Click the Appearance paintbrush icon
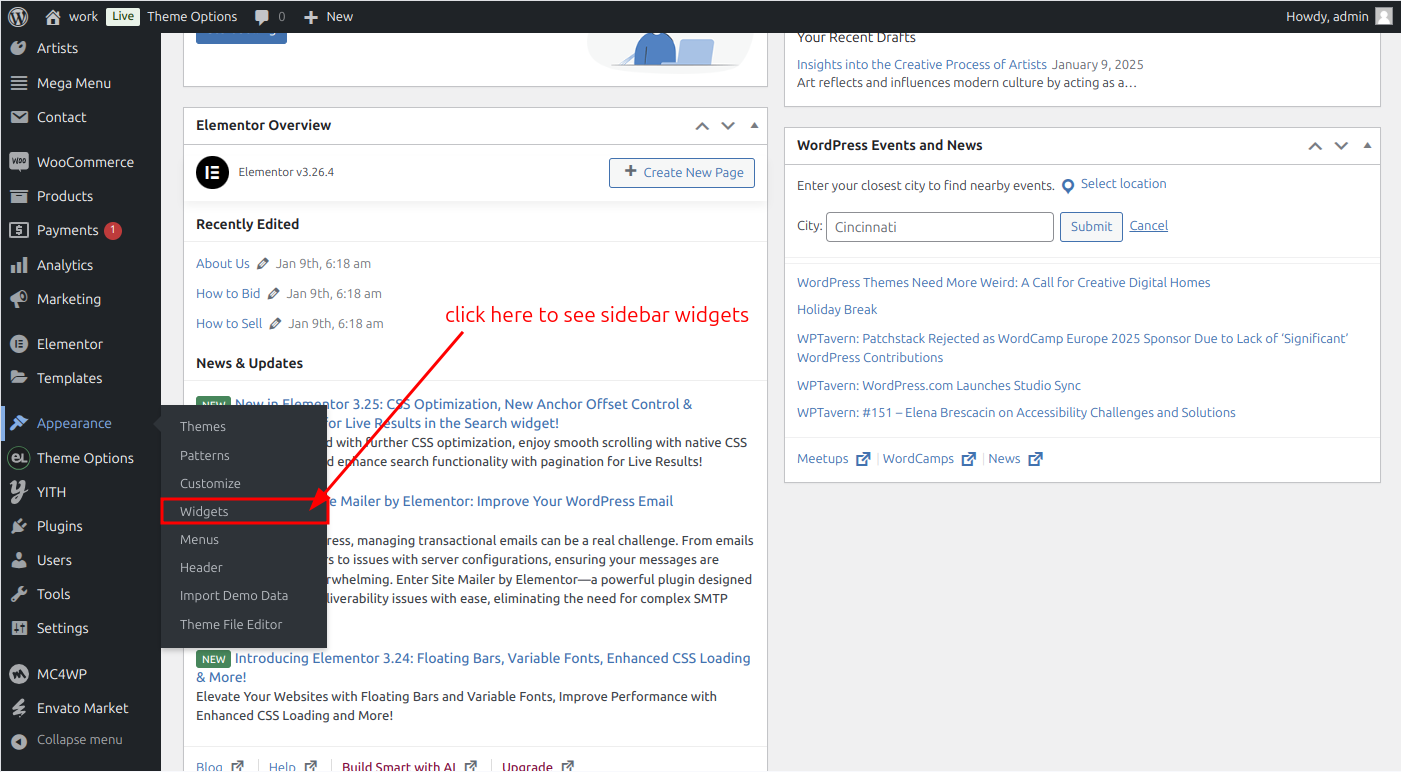1401x772 pixels. [x=18, y=423]
